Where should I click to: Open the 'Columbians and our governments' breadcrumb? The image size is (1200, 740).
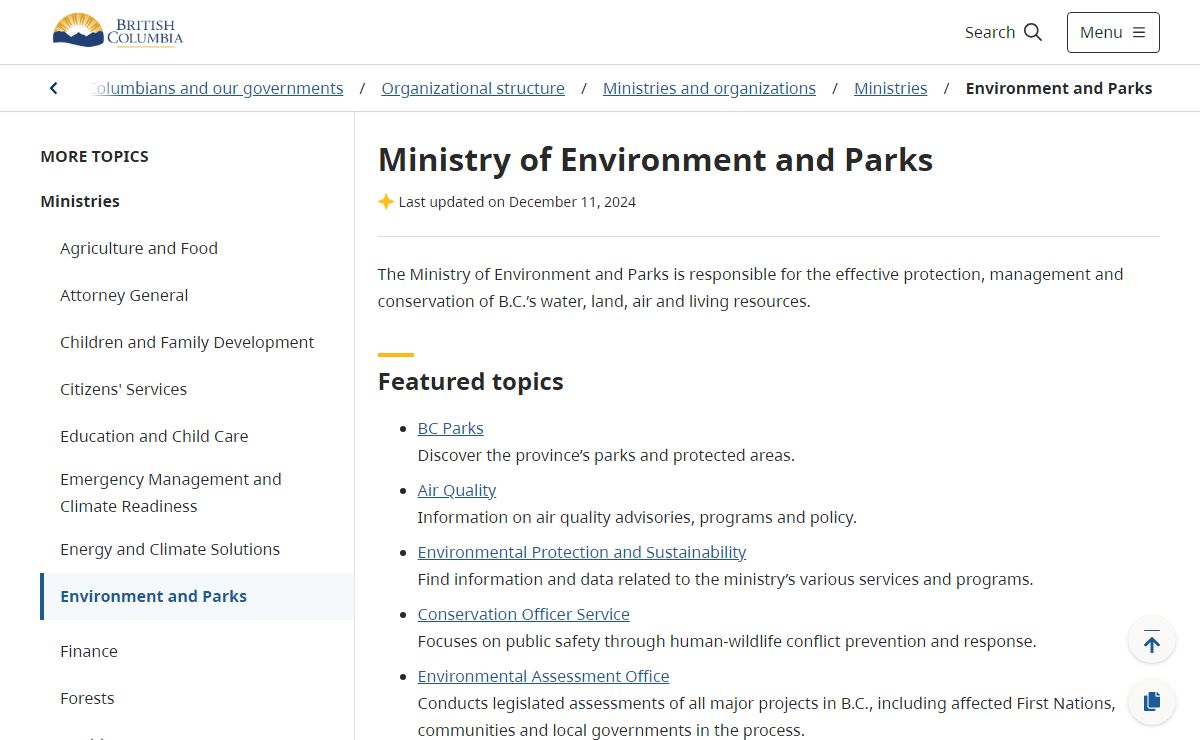click(216, 88)
